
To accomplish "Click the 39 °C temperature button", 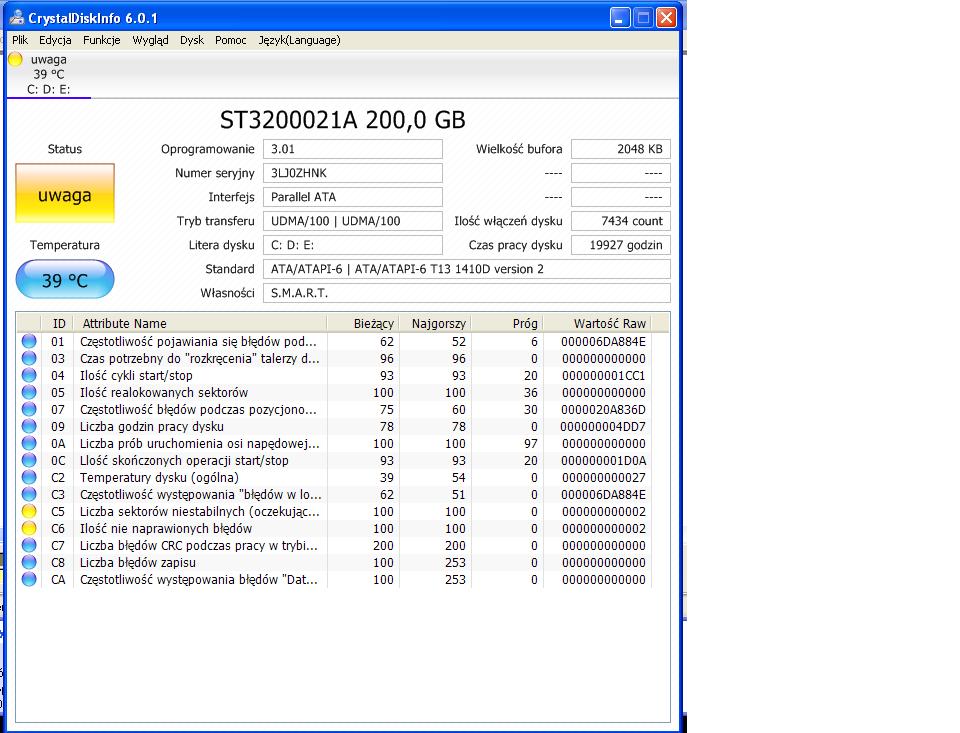I will (65, 279).
